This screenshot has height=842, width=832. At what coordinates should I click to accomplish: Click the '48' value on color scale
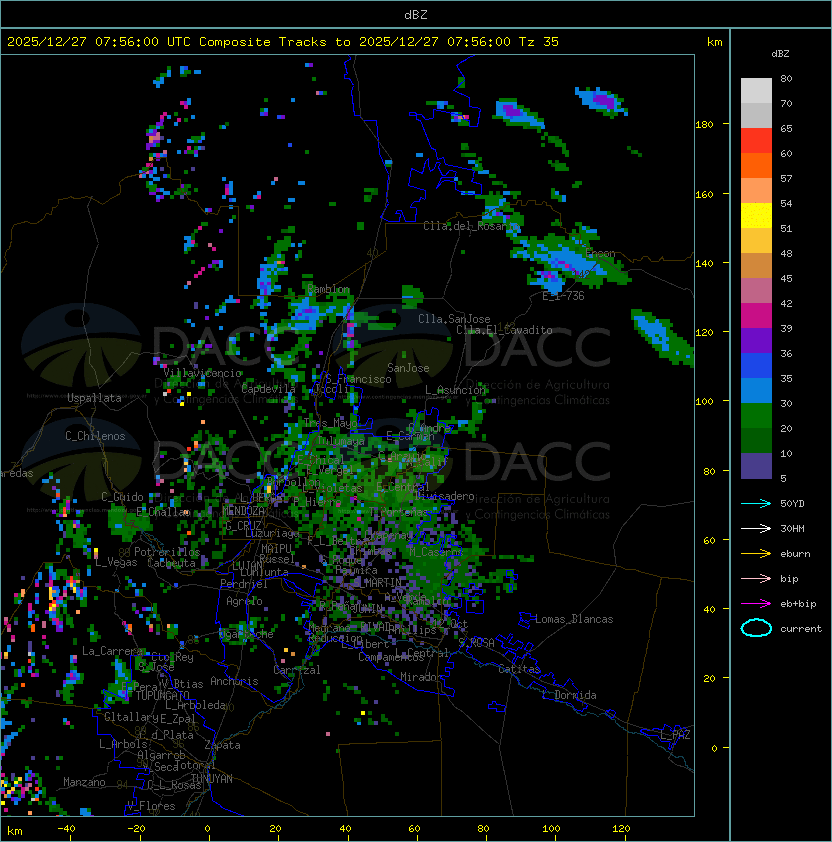tap(786, 253)
